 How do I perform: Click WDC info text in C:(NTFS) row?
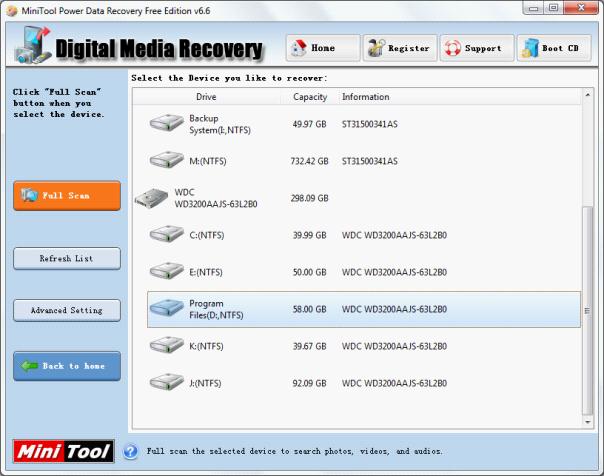click(394, 235)
